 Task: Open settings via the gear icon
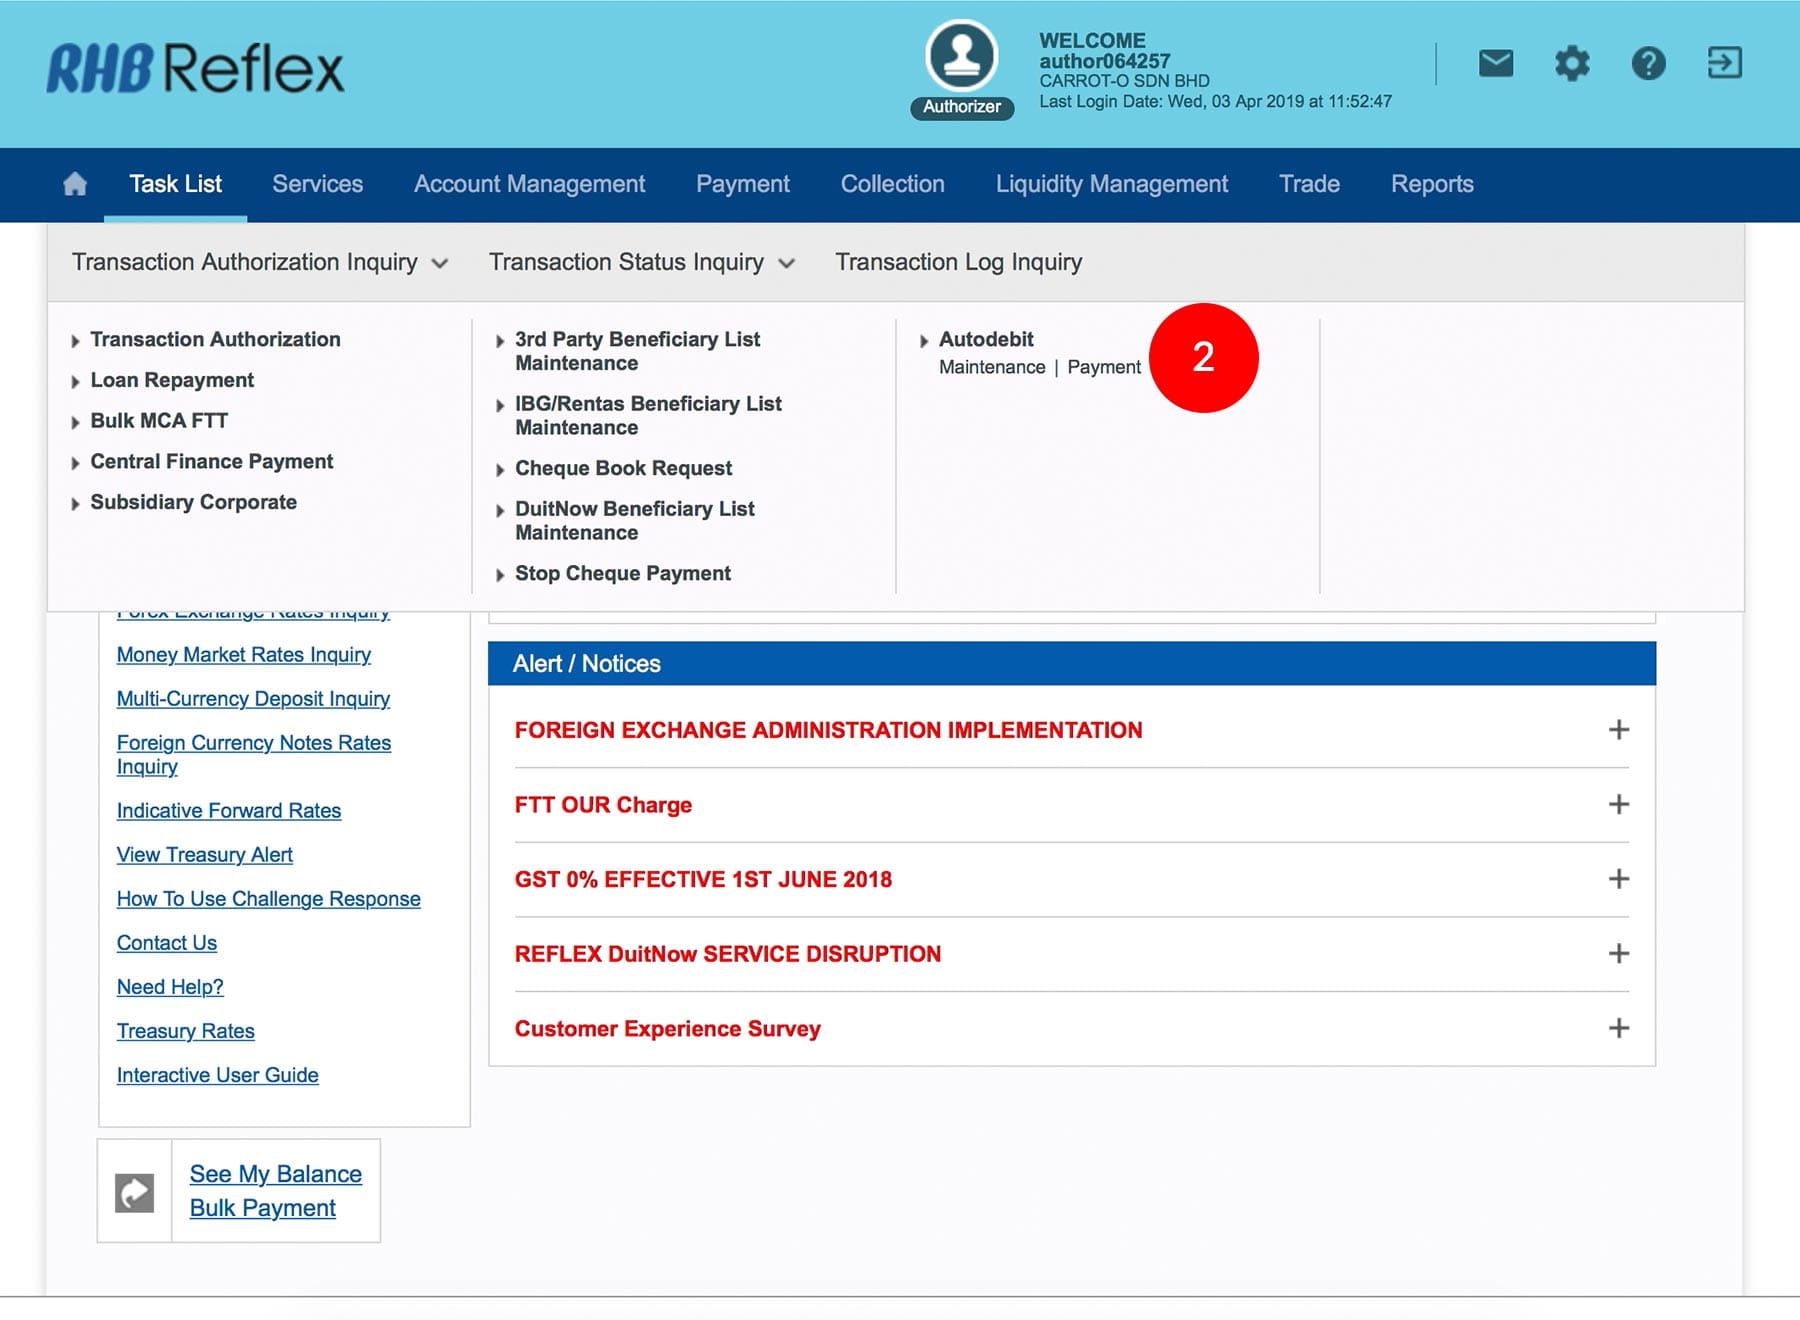(1571, 64)
